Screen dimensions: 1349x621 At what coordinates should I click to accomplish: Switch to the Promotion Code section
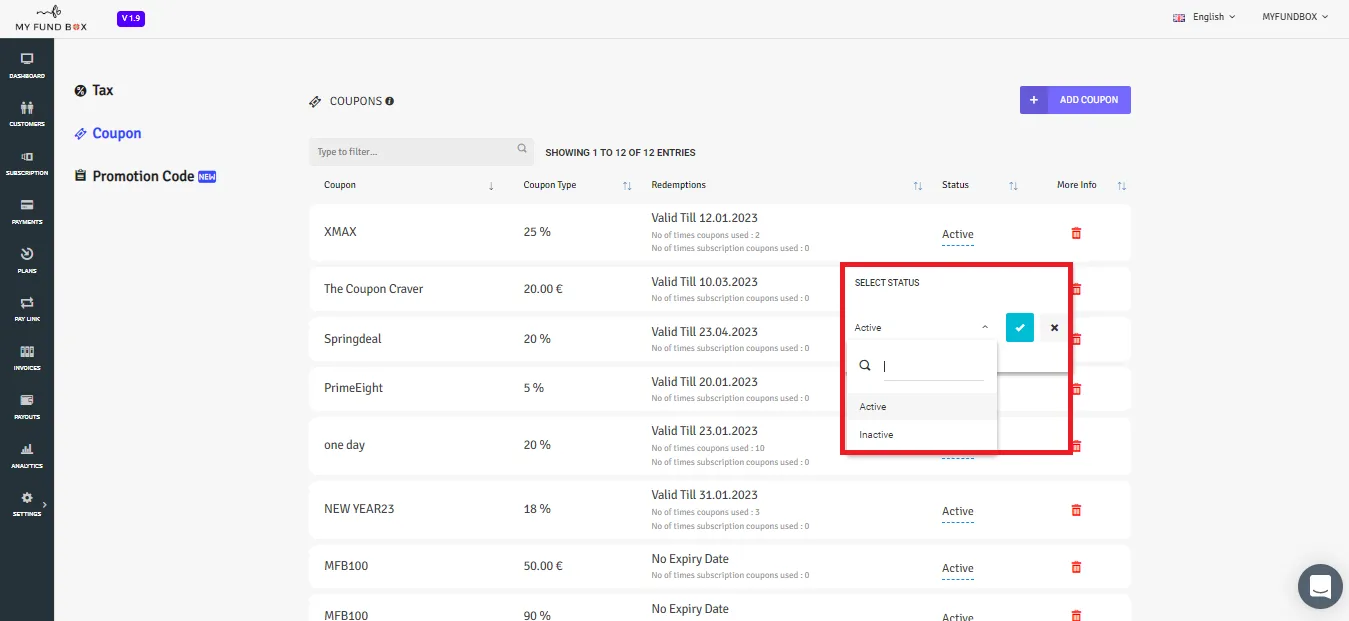point(145,176)
